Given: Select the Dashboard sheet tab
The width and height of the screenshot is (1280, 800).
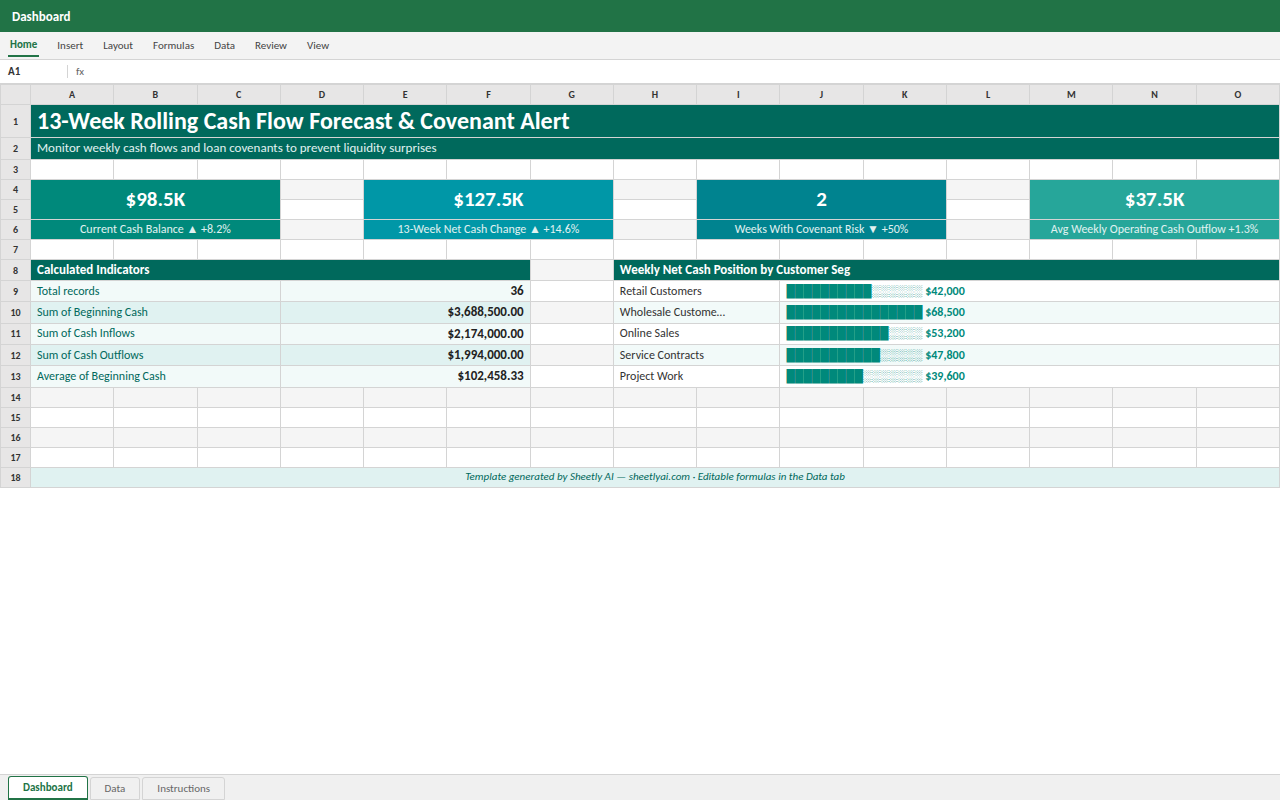Looking at the screenshot, I should pyautogui.click(x=48, y=787).
